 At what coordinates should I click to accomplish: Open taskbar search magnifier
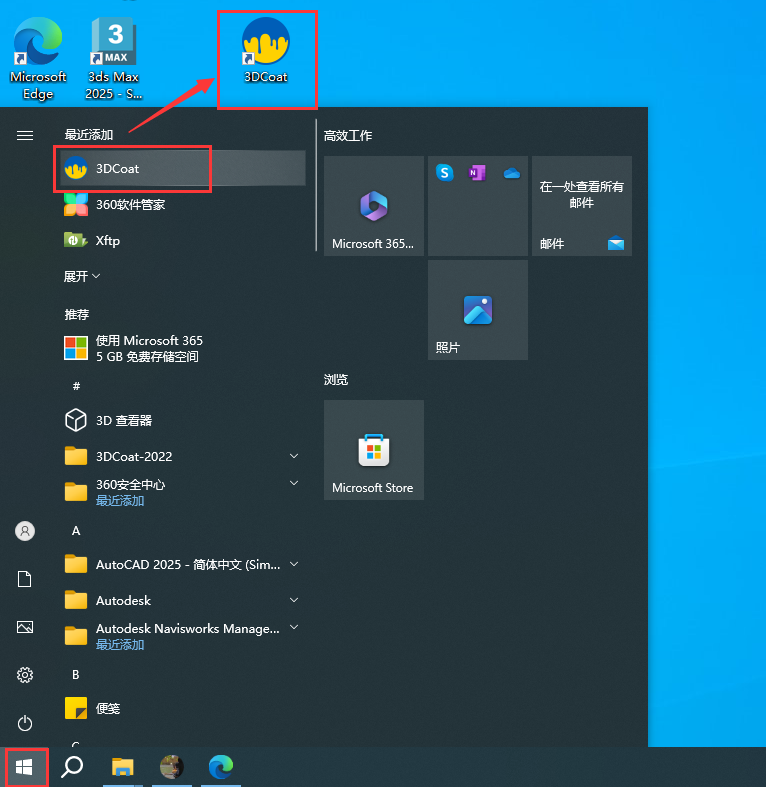coord(72,767)
